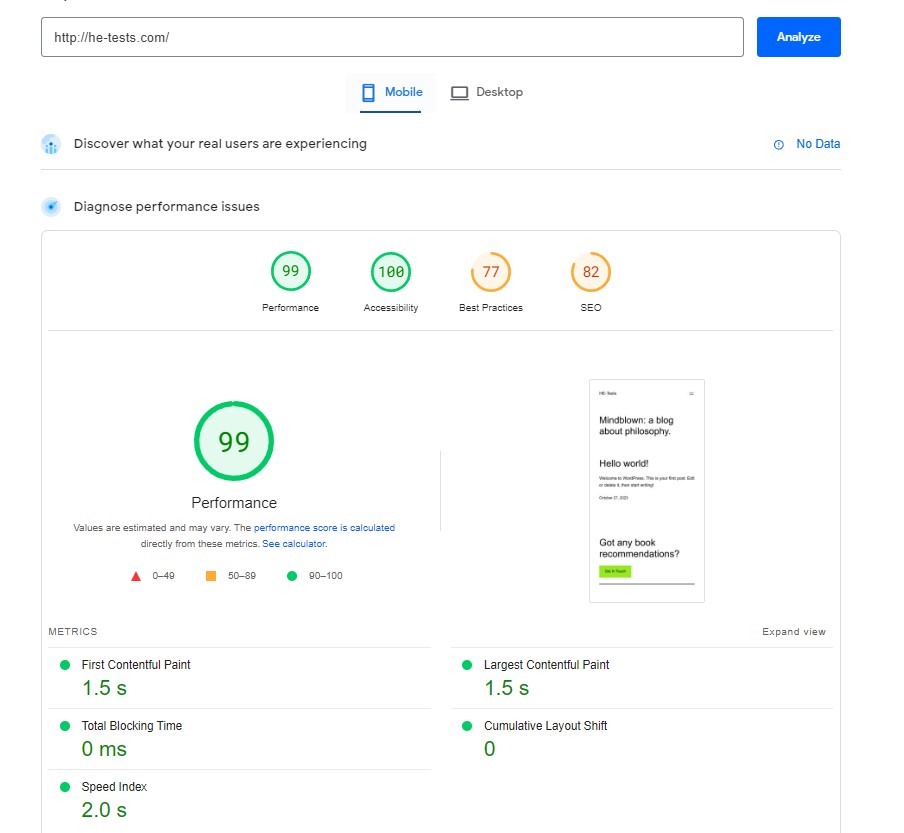The width and height of the screenshot is (904, 833).
Task: Click the Speed Index 2.0 s value
Action: pos(104,810)
